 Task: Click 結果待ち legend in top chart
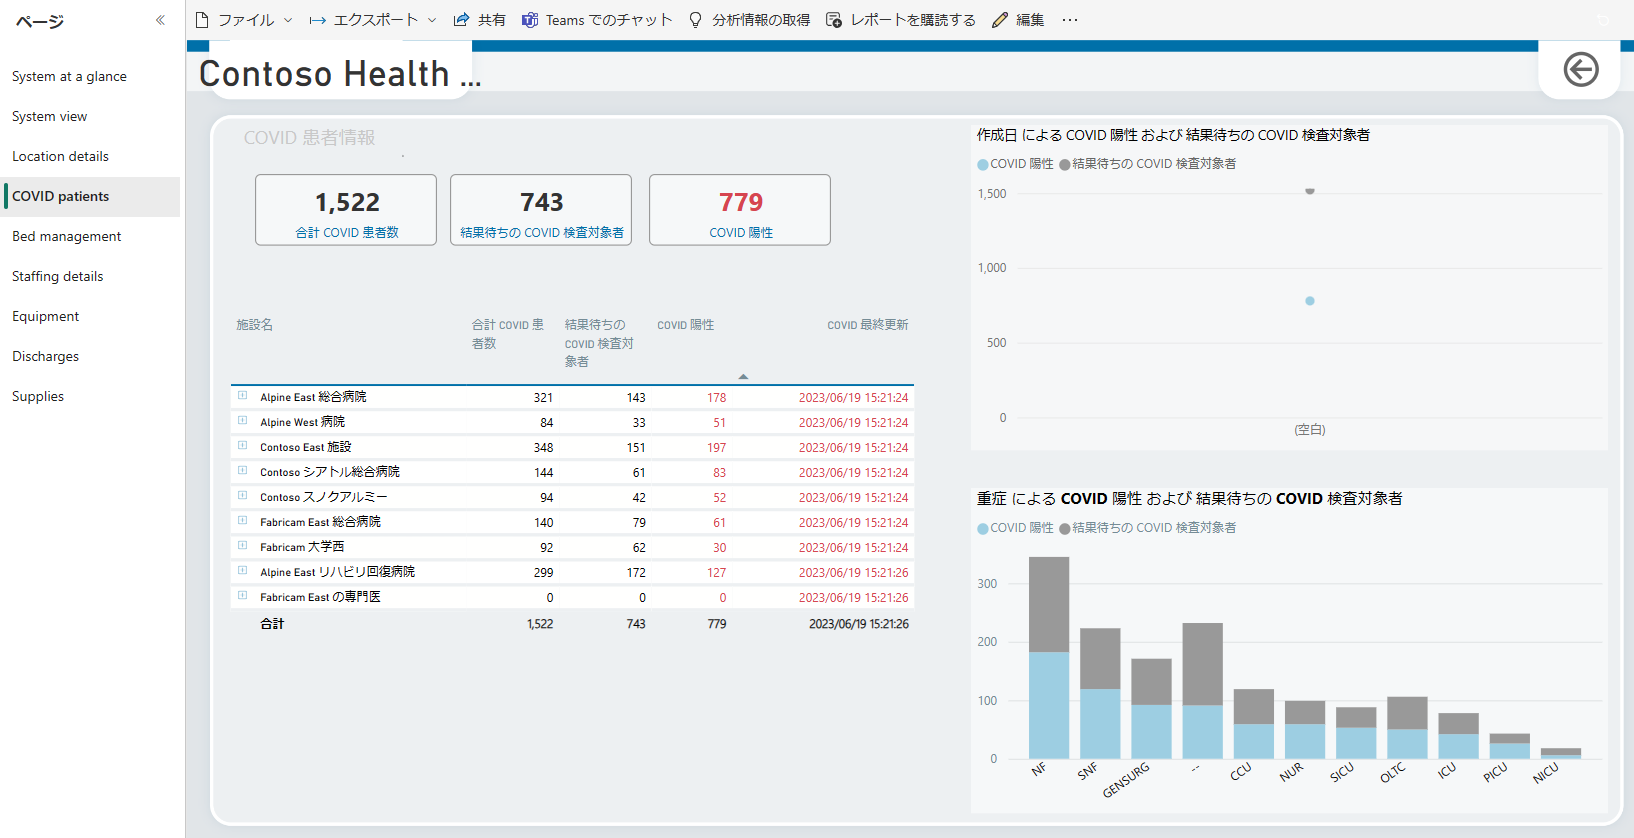pyautogui.click(x=1148, y=164)
